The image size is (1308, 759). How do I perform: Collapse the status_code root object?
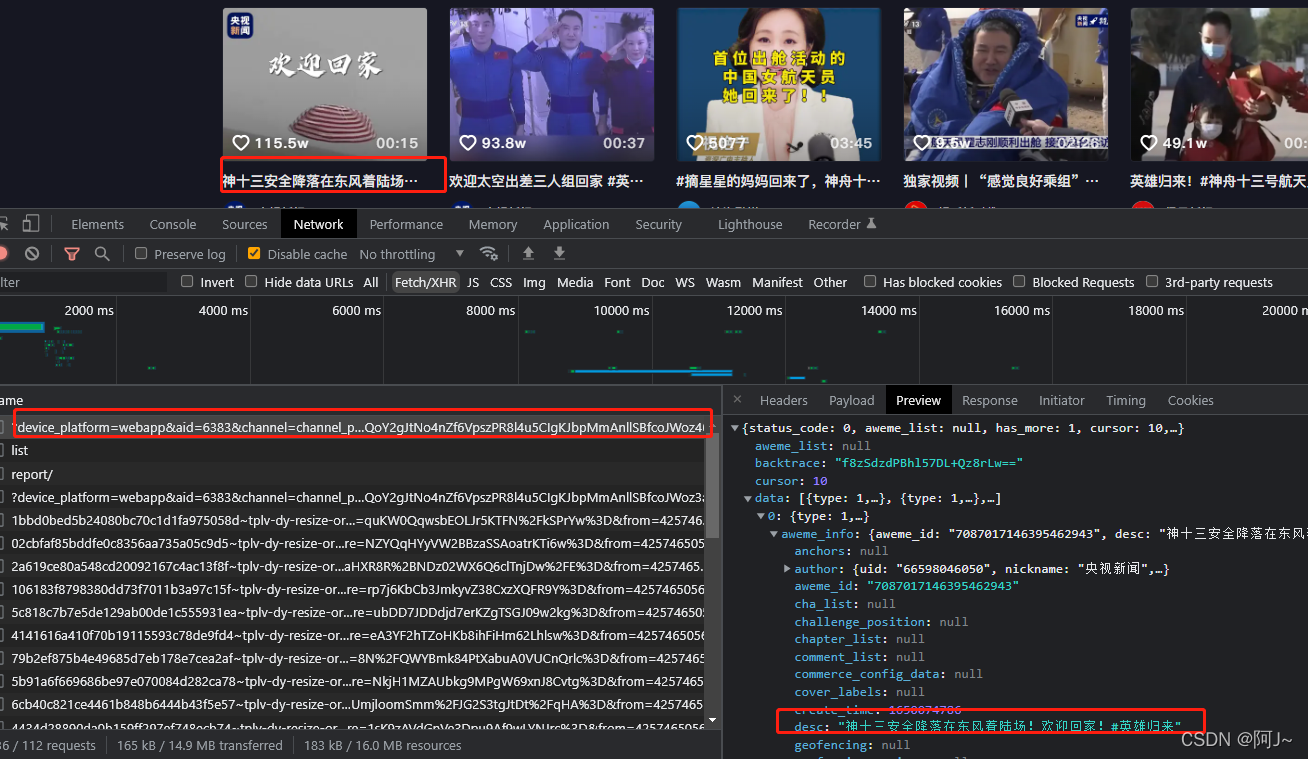pos(735,428)
